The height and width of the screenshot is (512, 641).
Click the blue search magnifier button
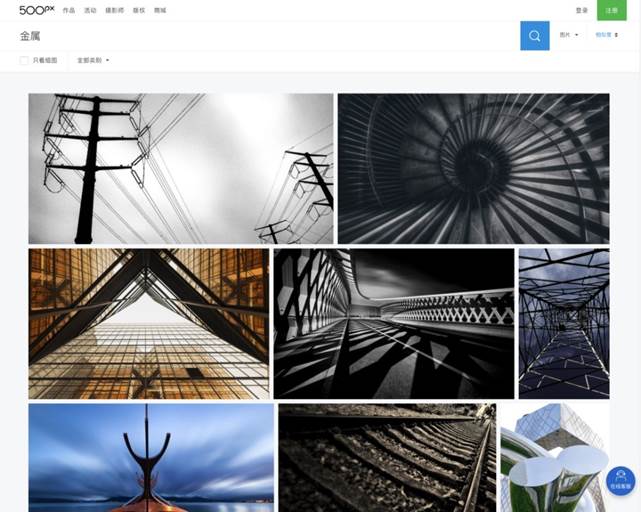tap(534, 36)
